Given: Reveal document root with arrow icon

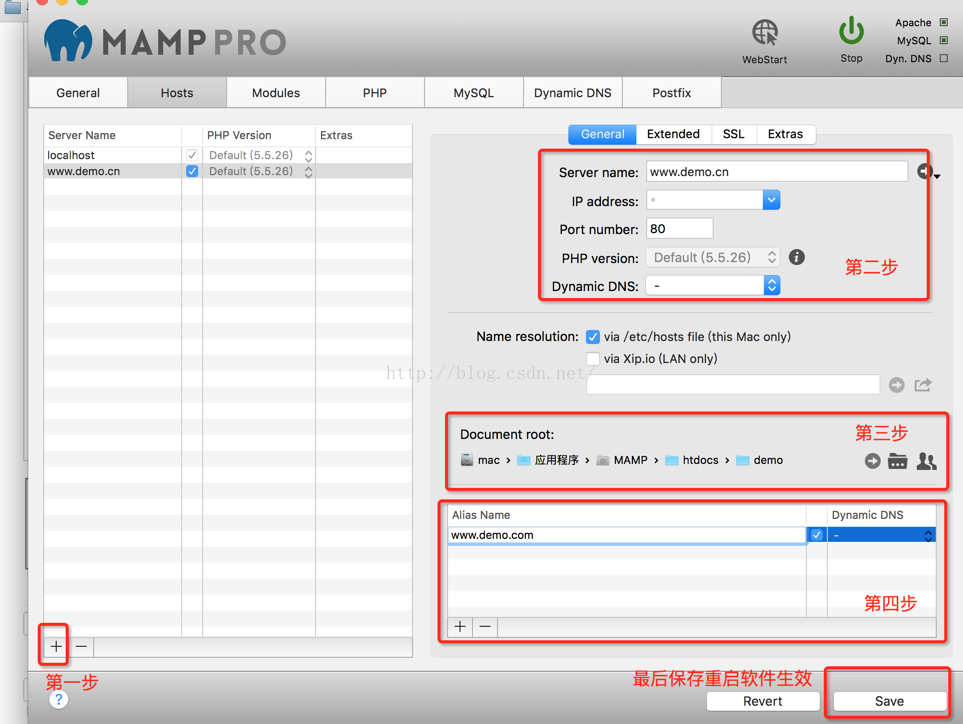Looking at the screenshot, I should point(872,461).
